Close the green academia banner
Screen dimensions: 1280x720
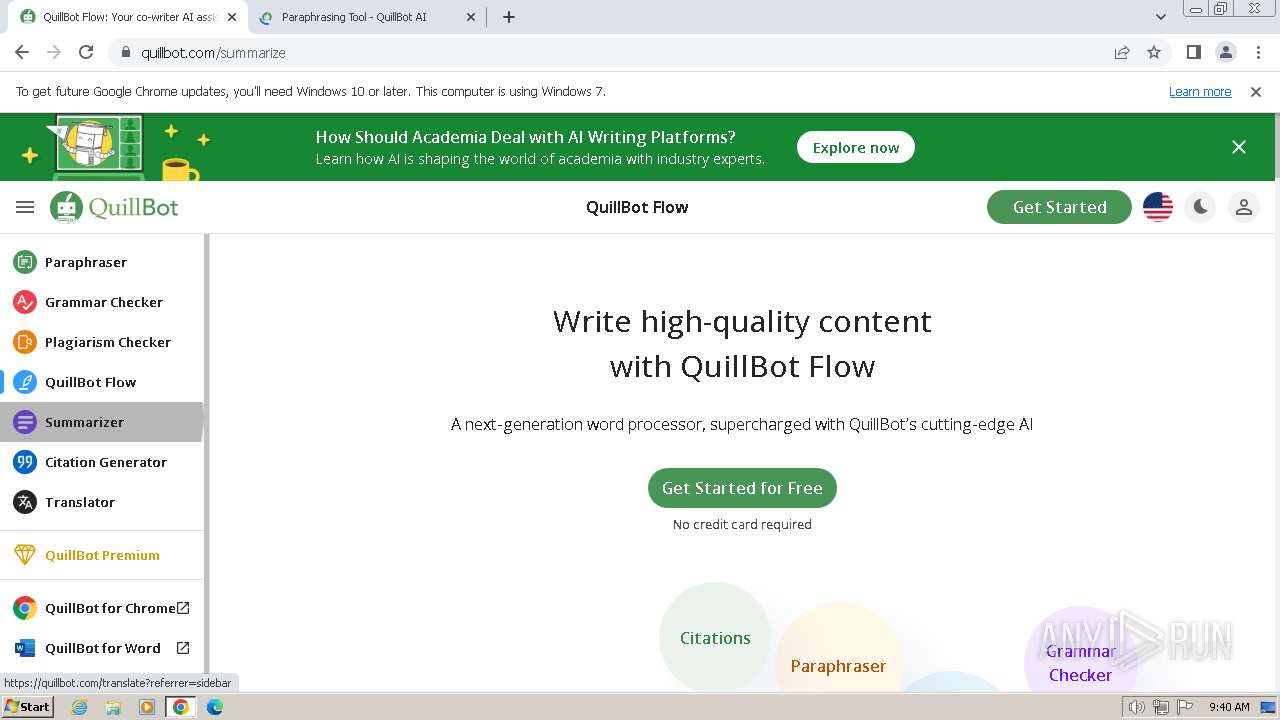click(1239, 147)
